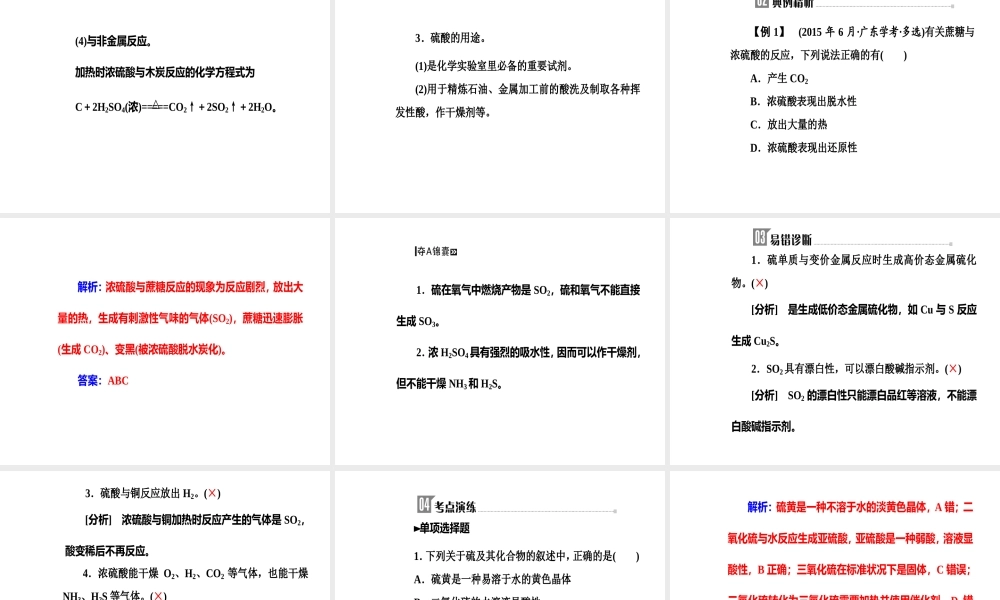Image resolution: width=1000 pixels, height=600 pixels.
Task: Click the 加热时浓硫酸与木炭反应 equation text
Action: [165, 72]
